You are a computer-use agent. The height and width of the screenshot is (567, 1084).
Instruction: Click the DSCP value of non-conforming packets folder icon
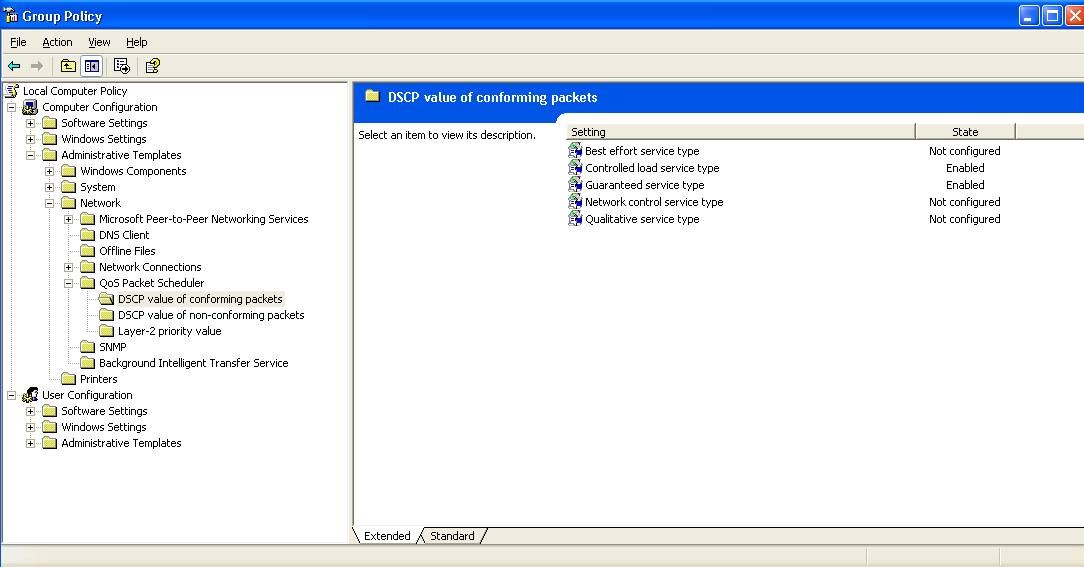coord(106,315)
